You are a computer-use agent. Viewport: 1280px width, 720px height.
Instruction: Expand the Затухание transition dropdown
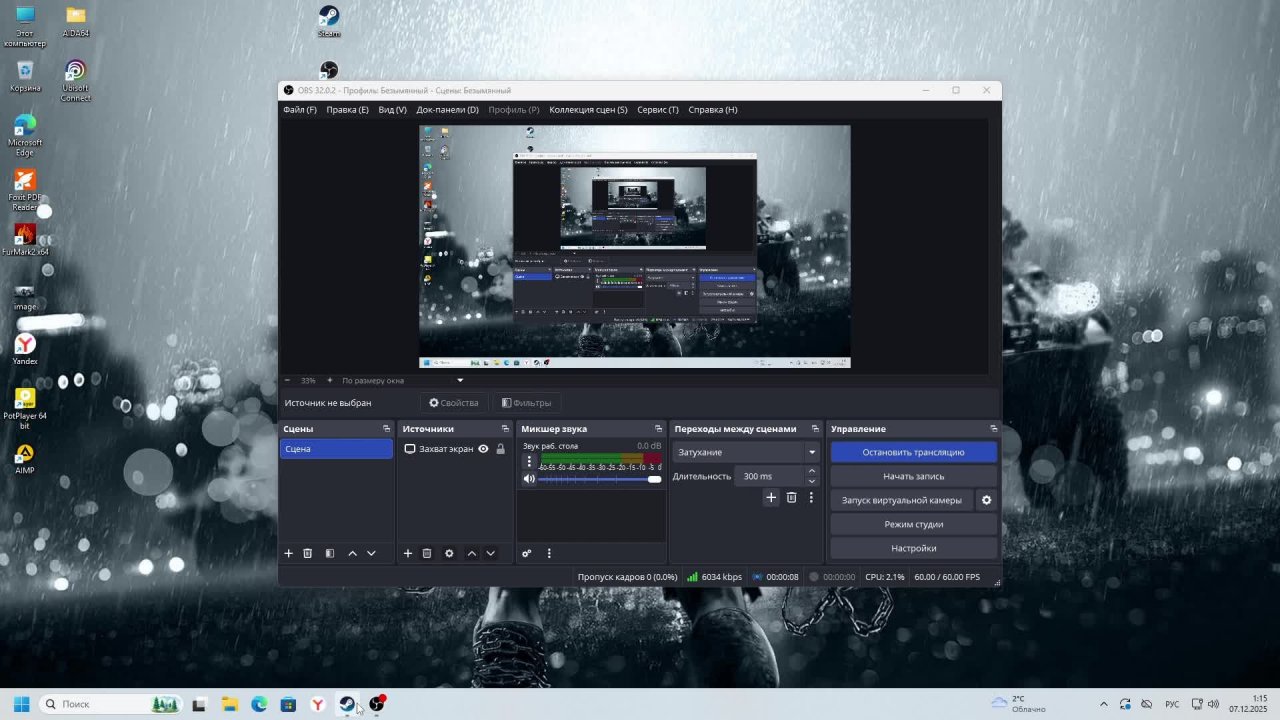click(x=811, y=452)
